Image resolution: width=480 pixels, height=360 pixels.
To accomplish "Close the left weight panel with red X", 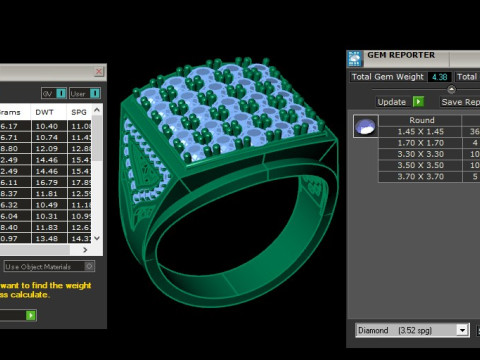I will point(99,71).
